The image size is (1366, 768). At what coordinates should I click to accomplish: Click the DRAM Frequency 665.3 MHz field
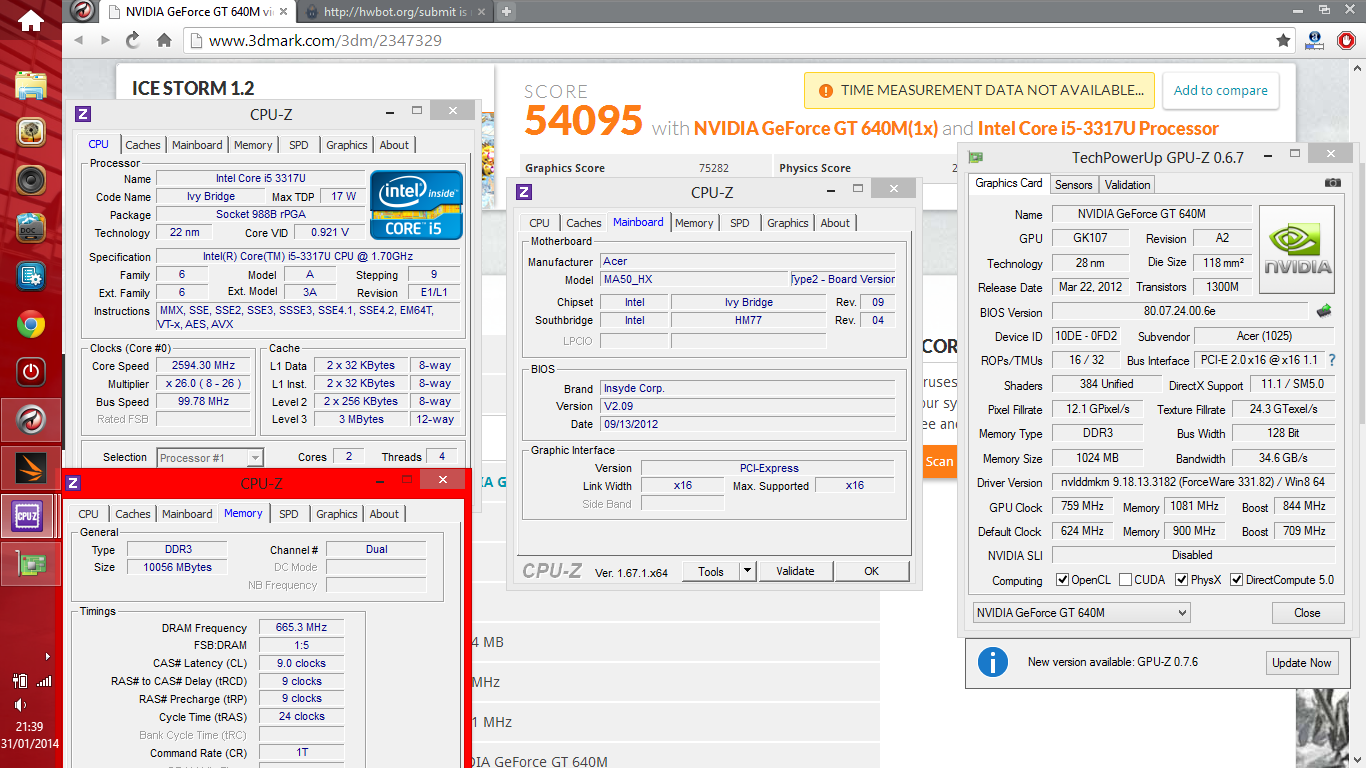[x=301, y=627]
